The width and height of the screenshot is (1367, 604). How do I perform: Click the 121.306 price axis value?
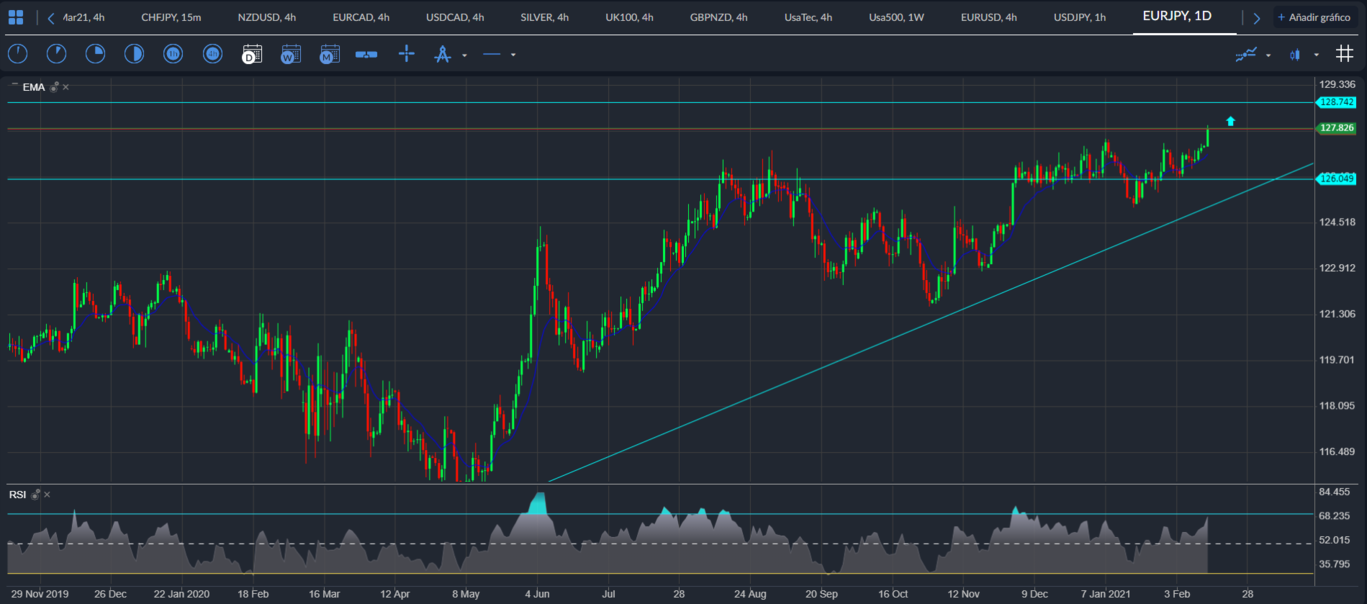coord(1337,314)
